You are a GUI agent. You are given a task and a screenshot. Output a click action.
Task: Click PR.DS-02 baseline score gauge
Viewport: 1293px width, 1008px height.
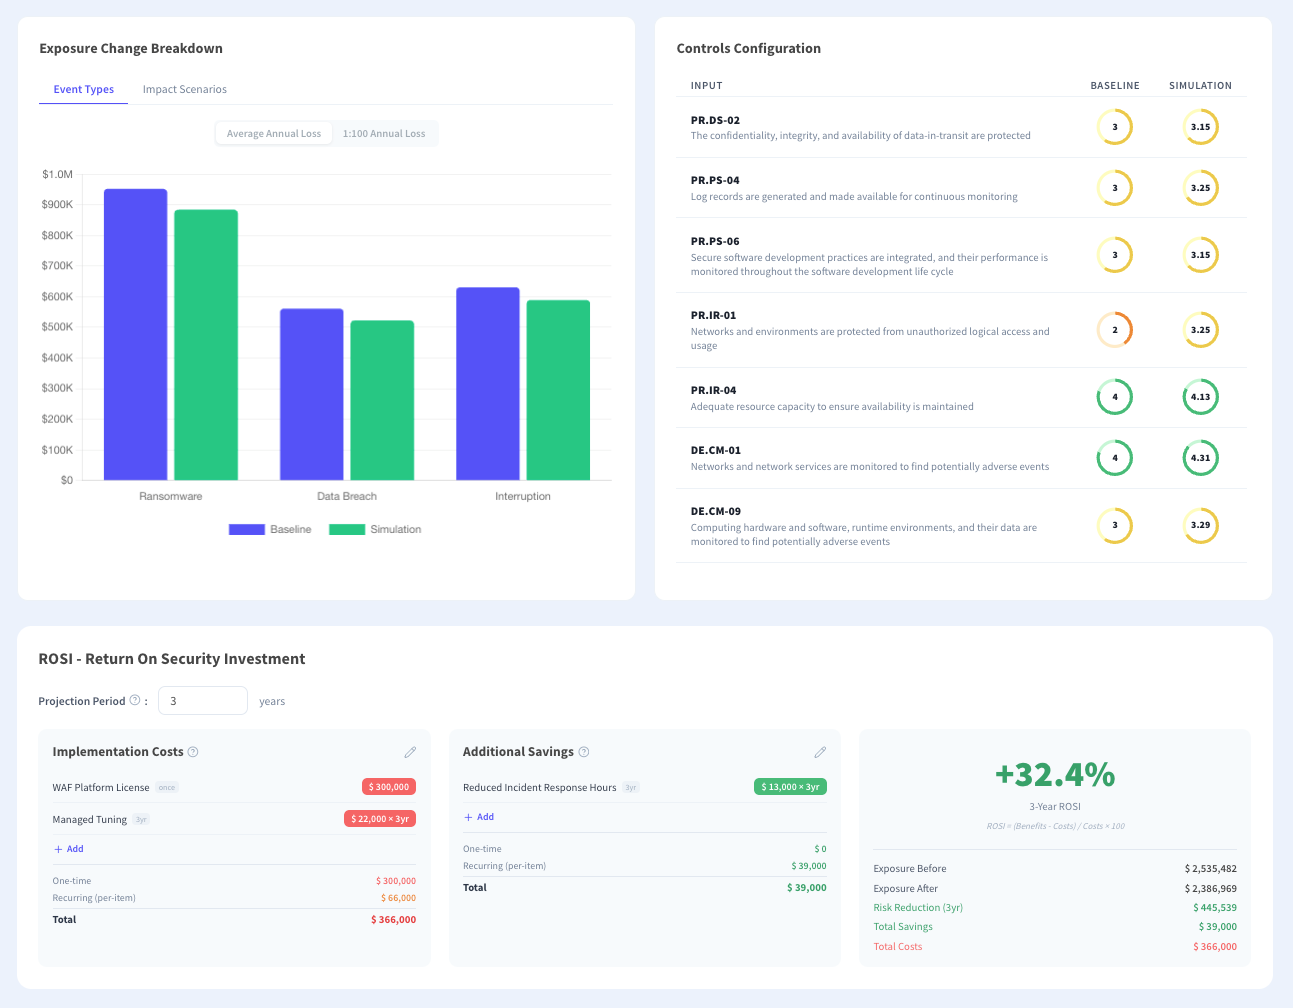pos(1115,127)
